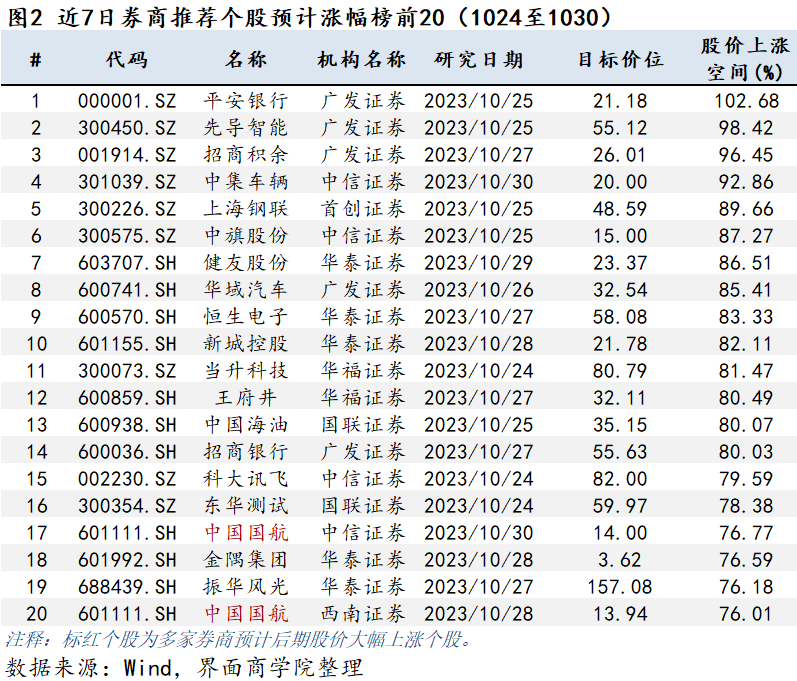Select the name 新城控股
The width and height of the screenshot is (797, 681).
[246, 344]
